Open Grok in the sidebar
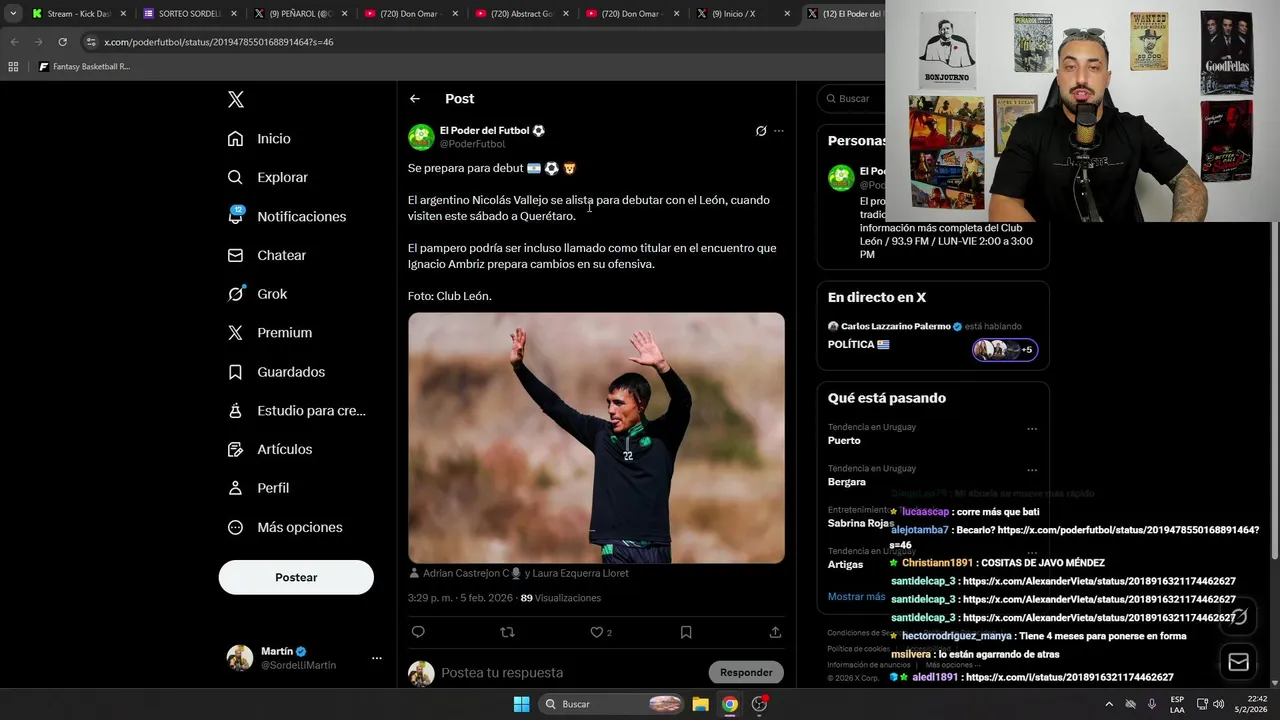Screen dimensions: 1280x720 [x=257, y=294]
